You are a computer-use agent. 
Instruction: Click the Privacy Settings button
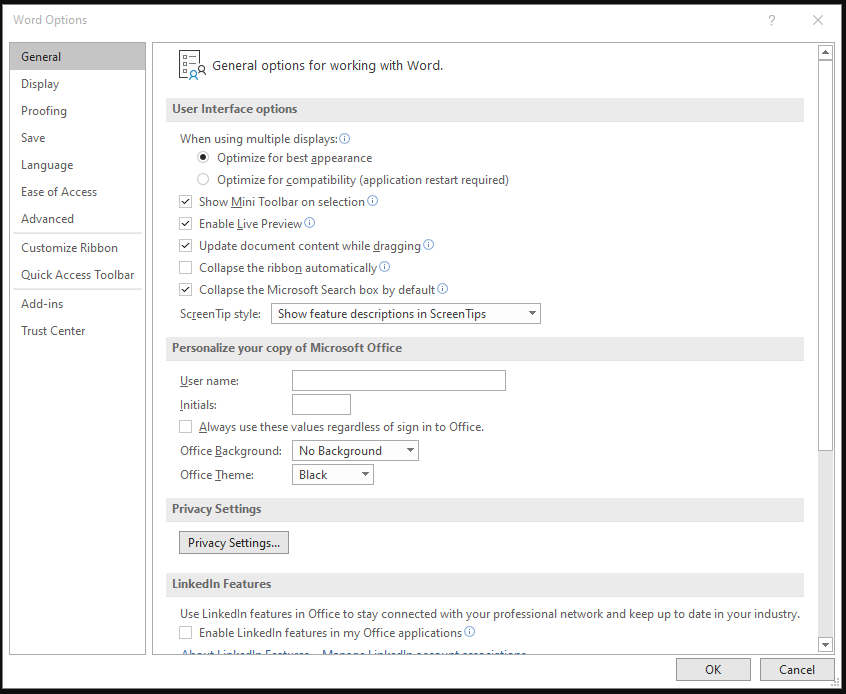click(233, 543)
